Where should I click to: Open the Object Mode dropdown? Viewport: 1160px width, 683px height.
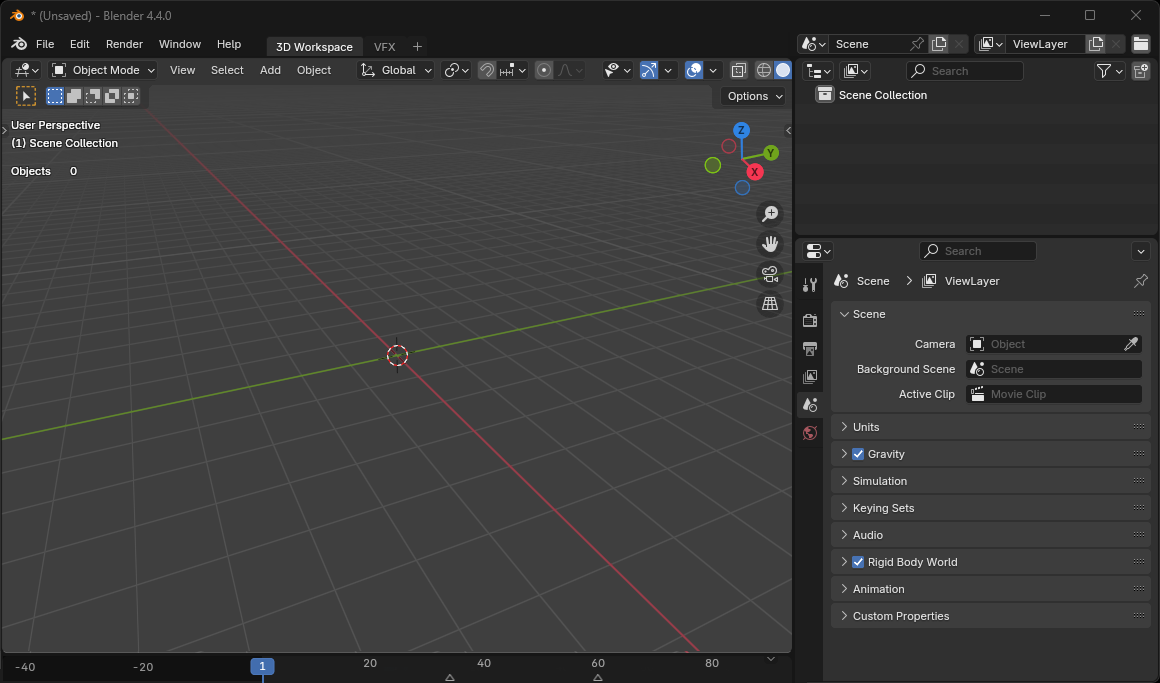[104, 70]
